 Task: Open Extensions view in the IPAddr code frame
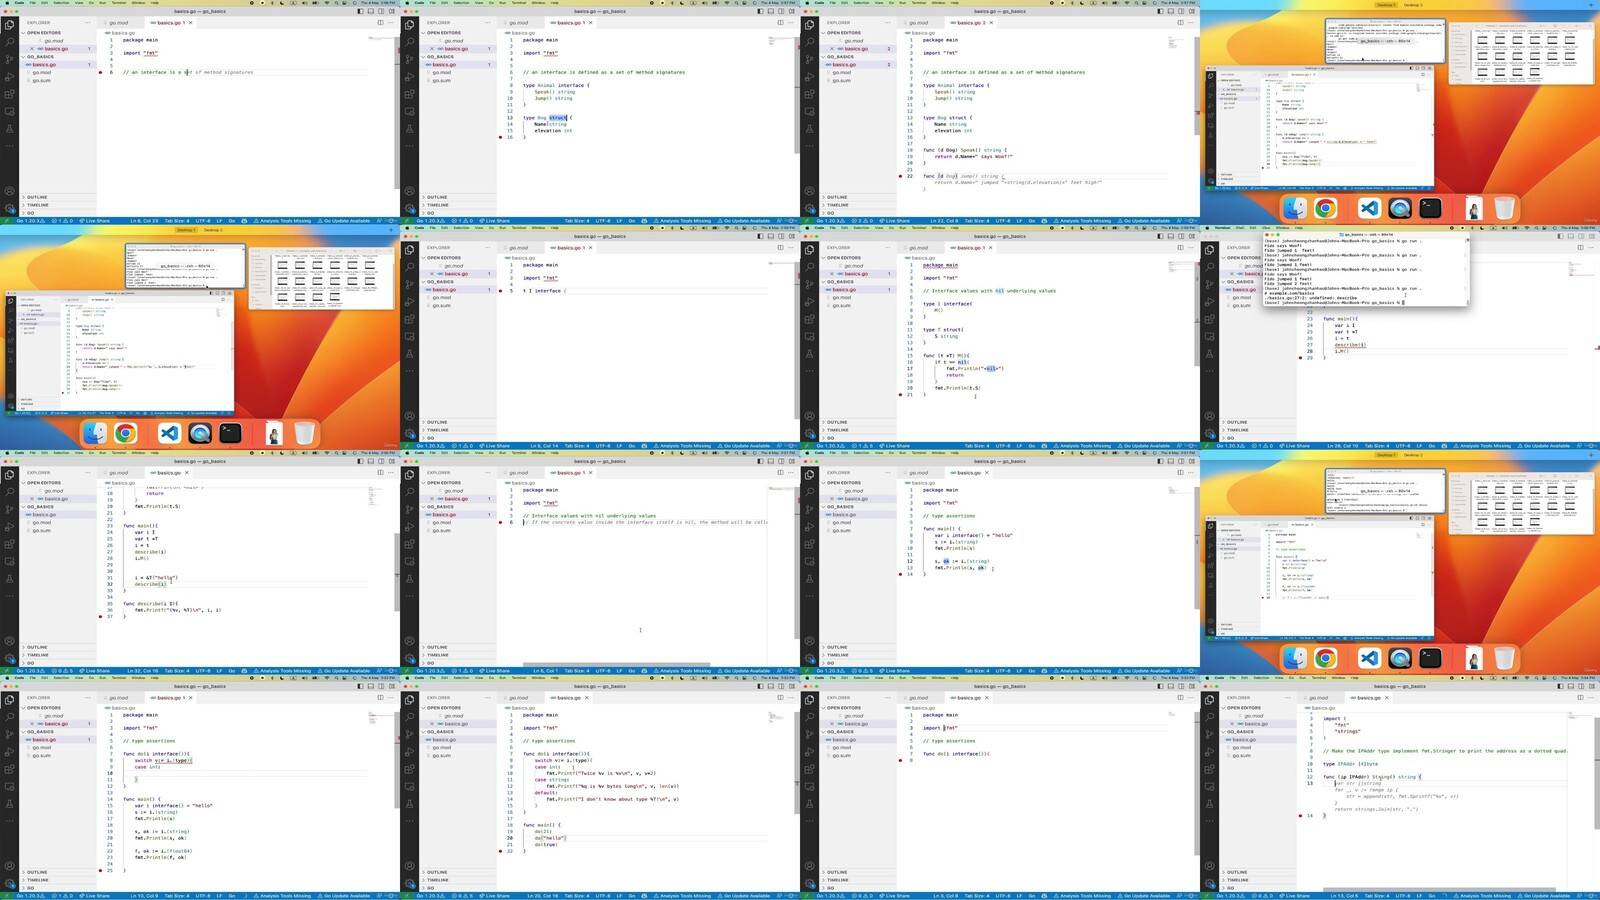click(x=1209, y=769)
